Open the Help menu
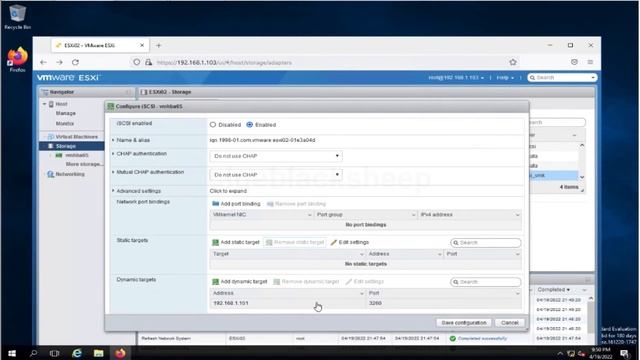The width and height of the screenshot is (640, 360). (x=505, y=78)
